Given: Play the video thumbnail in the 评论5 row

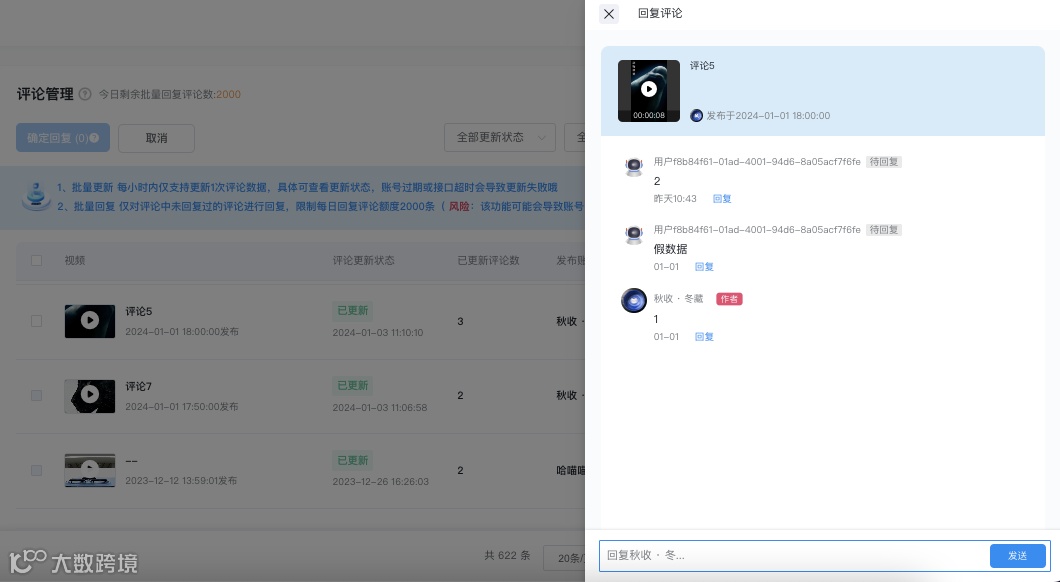Looking at the screenshot, I should point(90,321).
